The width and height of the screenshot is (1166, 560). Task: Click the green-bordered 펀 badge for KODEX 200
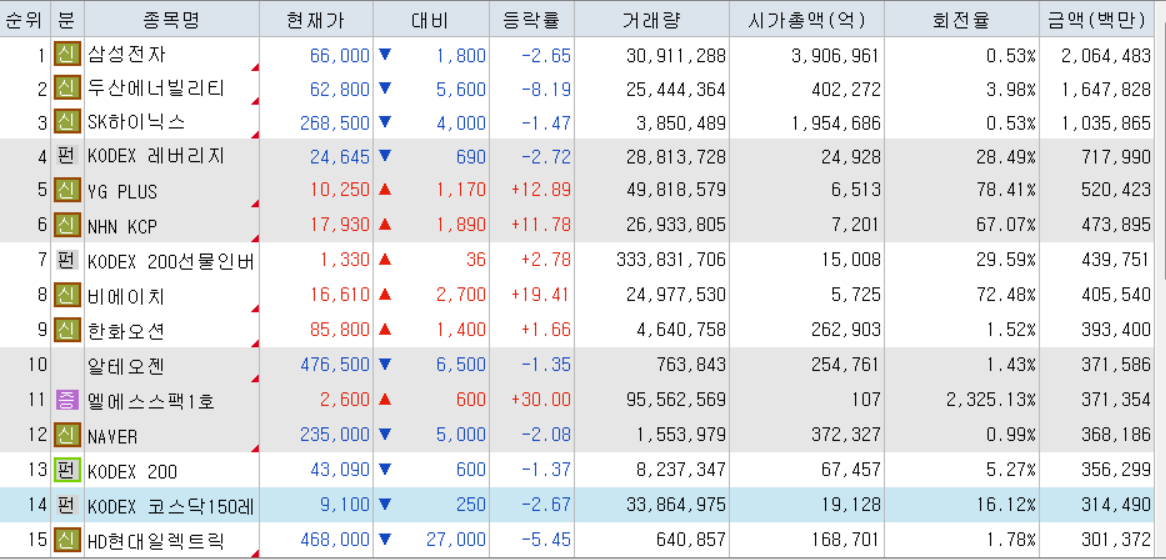[x=67, y=471]
